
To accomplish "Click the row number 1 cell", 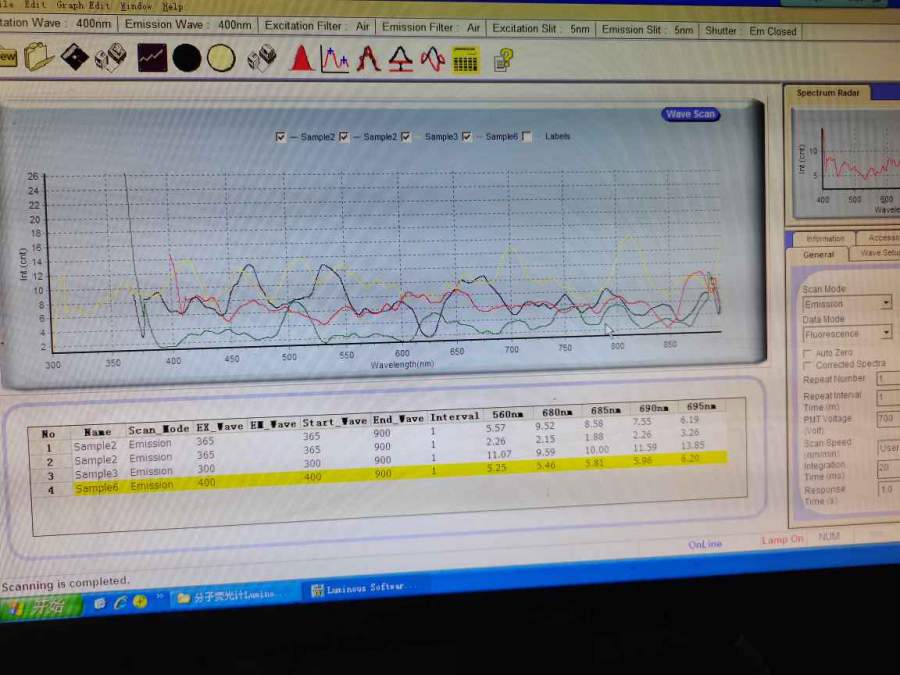I will 49,448.
